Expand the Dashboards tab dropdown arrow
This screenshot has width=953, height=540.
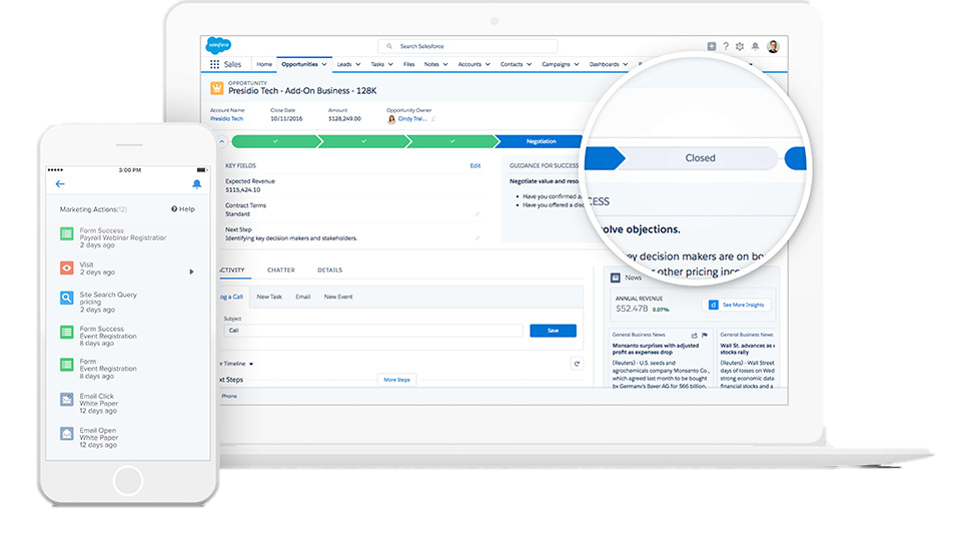(x=625, y=64)
